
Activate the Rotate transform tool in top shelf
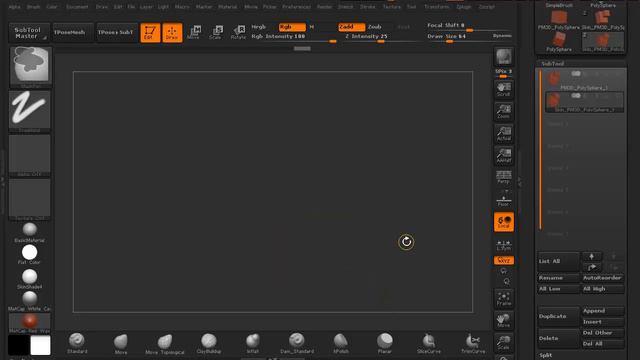238,32
